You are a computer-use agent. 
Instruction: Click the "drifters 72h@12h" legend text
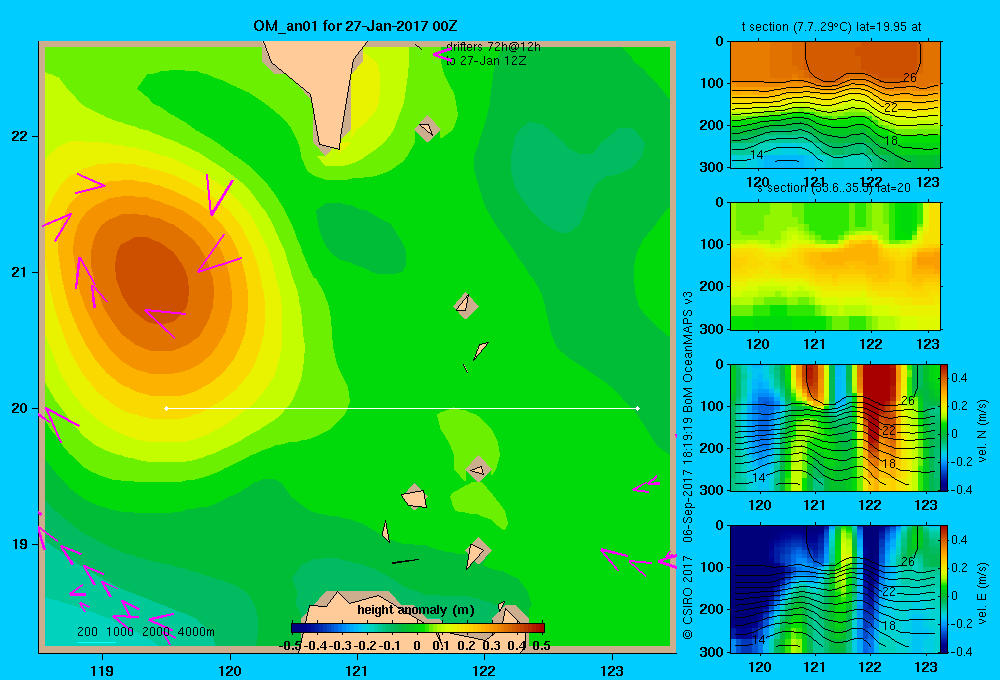(x=494, y=47)
